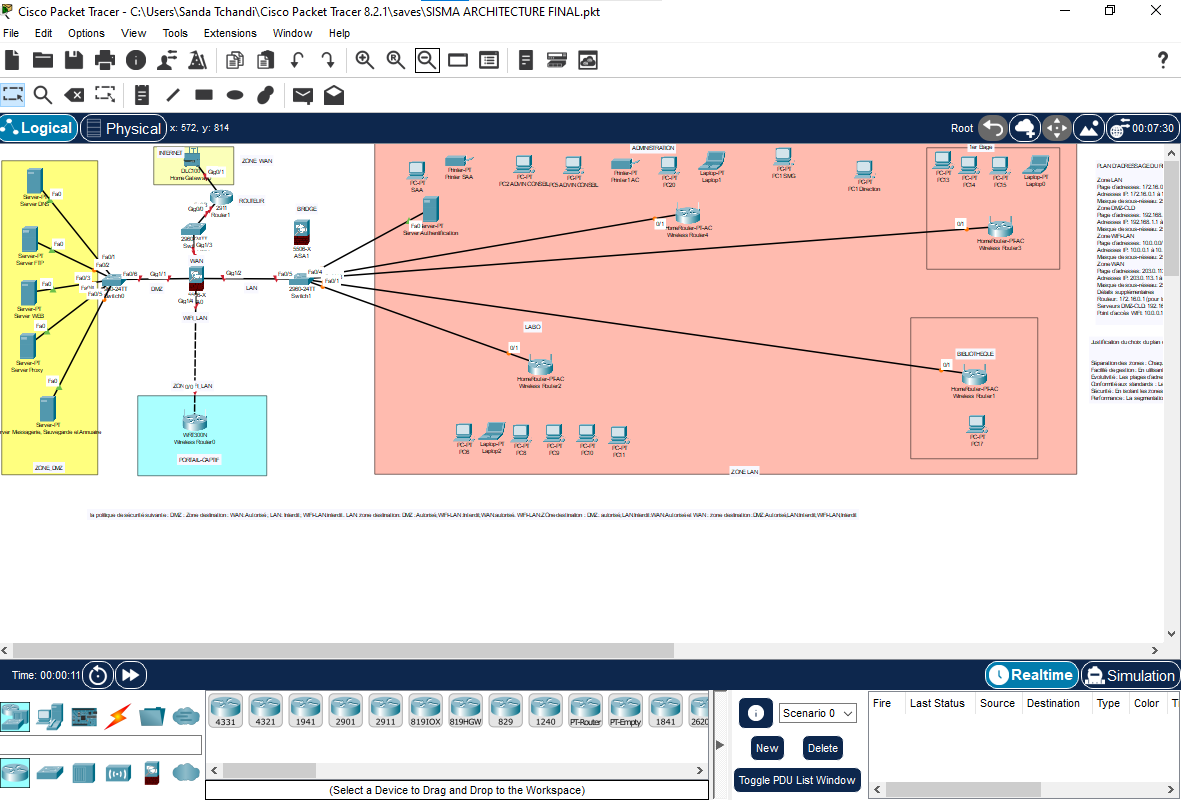This screenshot has width=1181, height=800.
Task: Click the device list right scroll arrow
Action: click(700, 770)
